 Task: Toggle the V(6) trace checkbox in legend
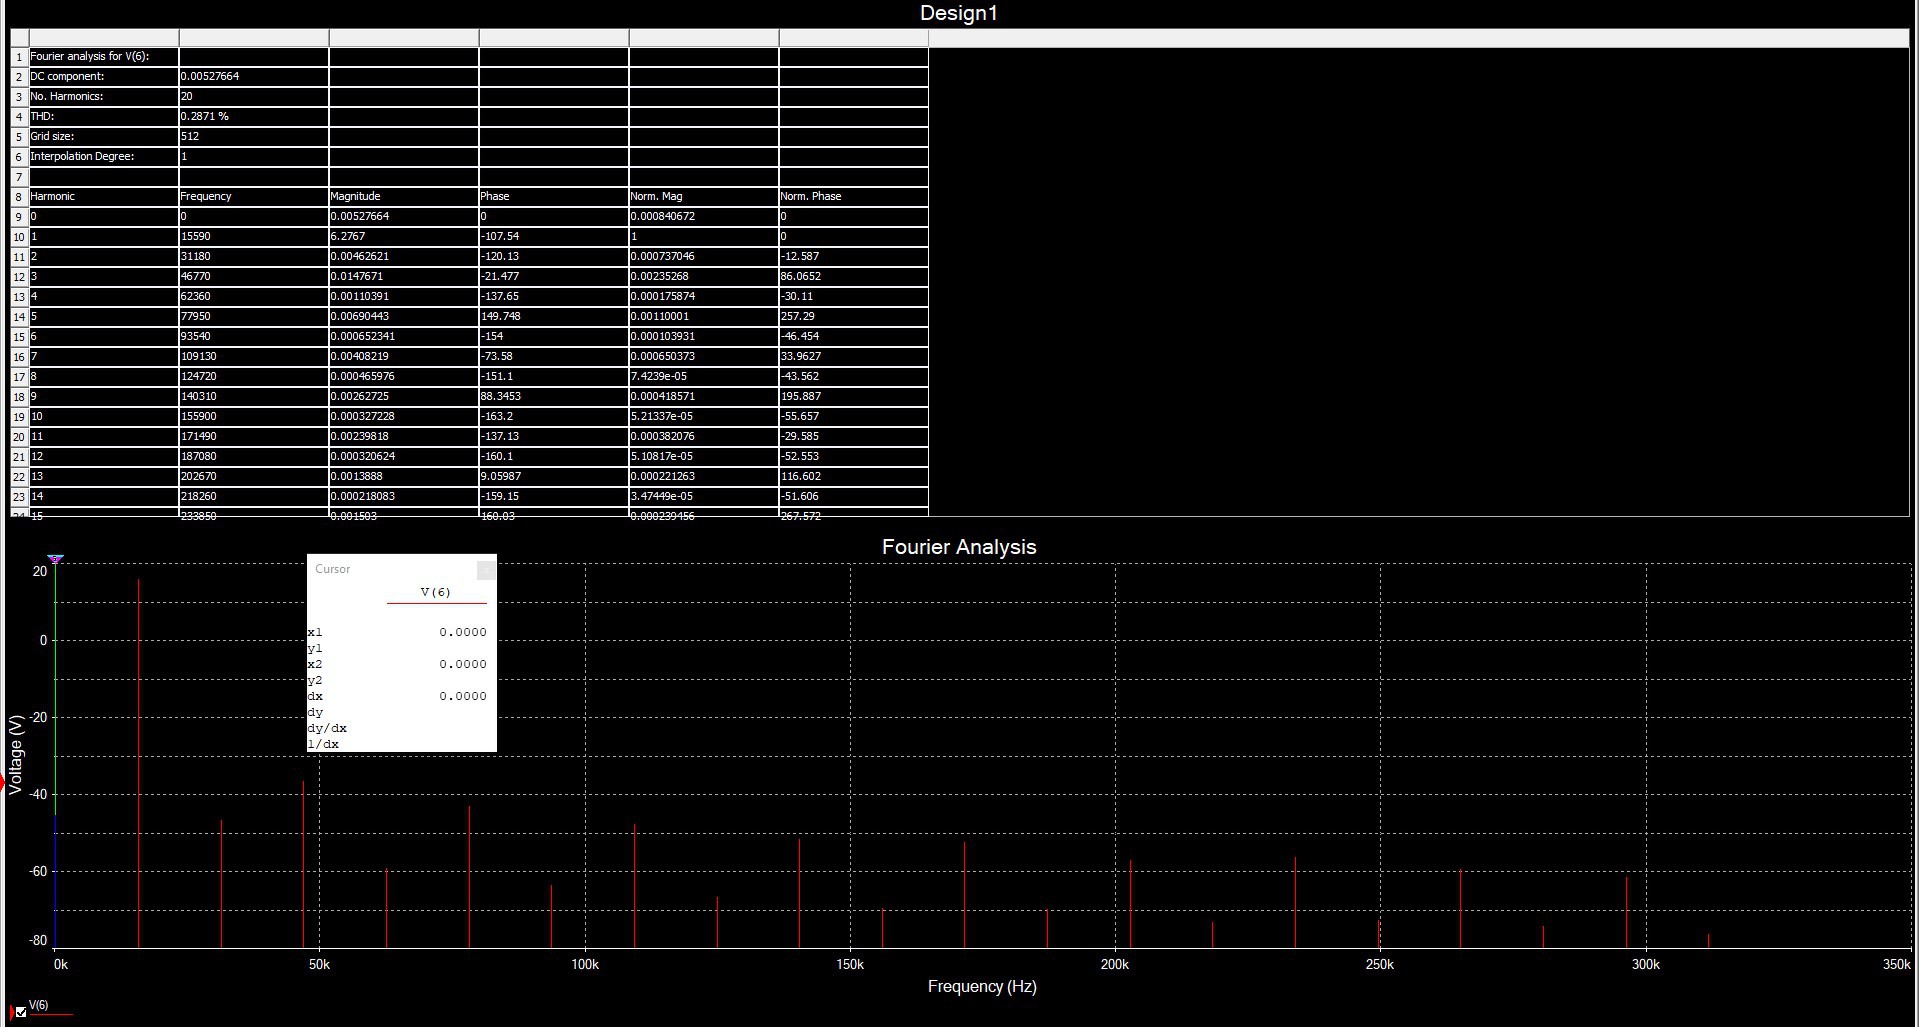click(21, 1012)
